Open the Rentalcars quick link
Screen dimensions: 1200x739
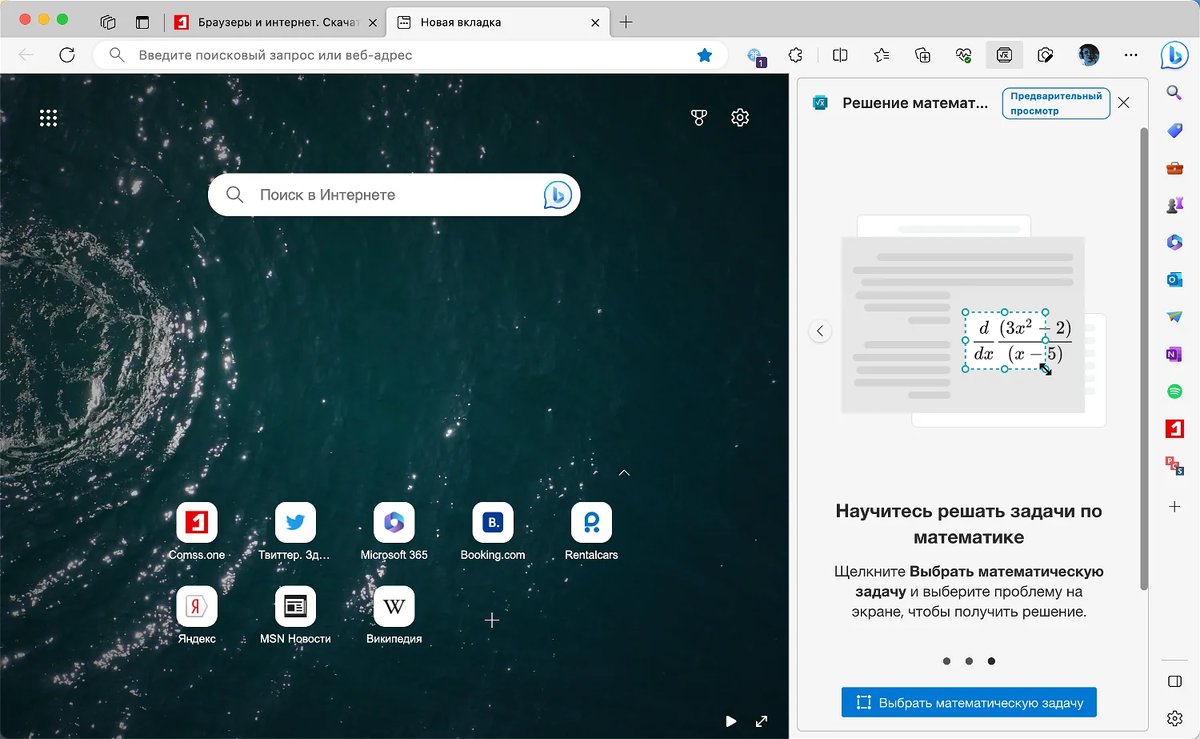coord(591,532)
